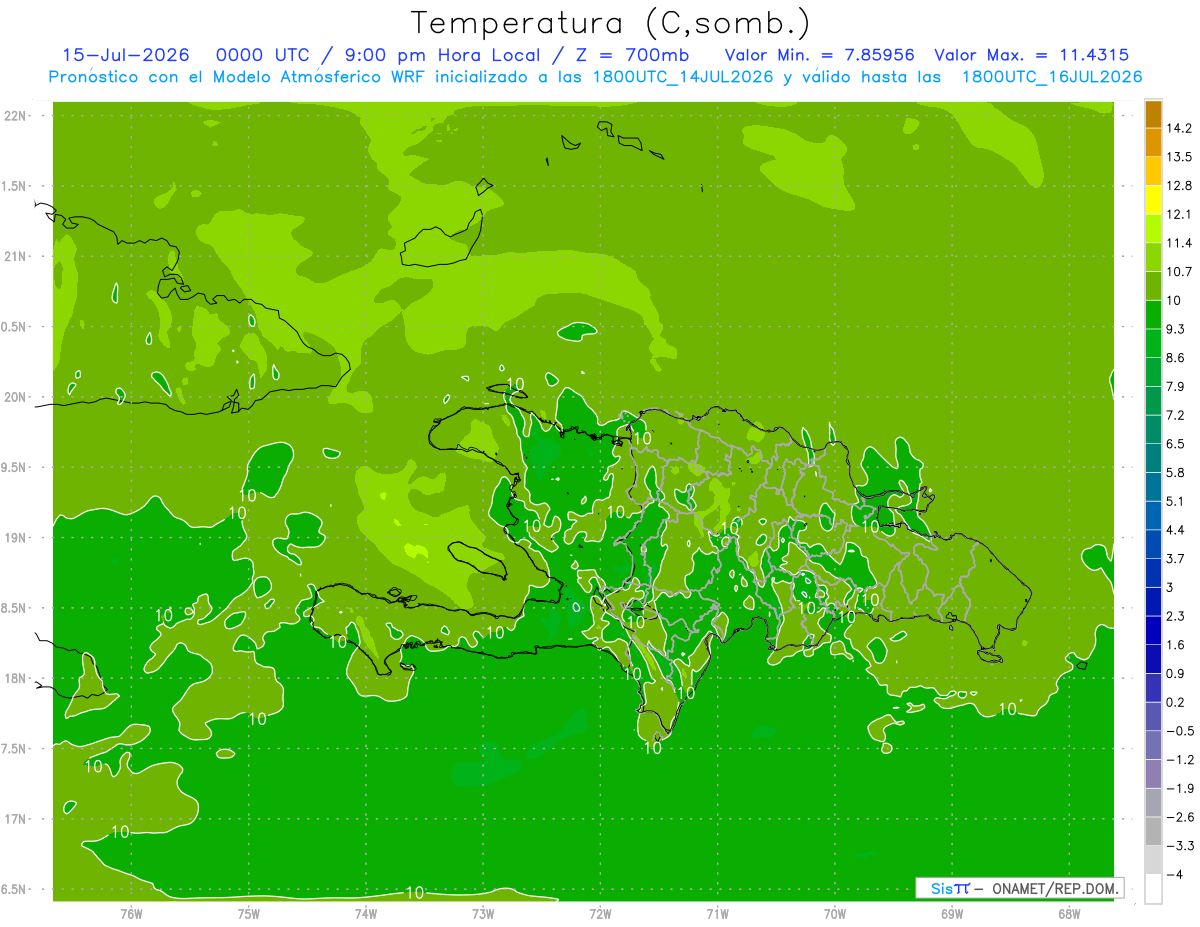Click the orange color band above 14.2
Image resolution: width=1200 pixels, height=927 pixels.
[x=1153, y=114]
